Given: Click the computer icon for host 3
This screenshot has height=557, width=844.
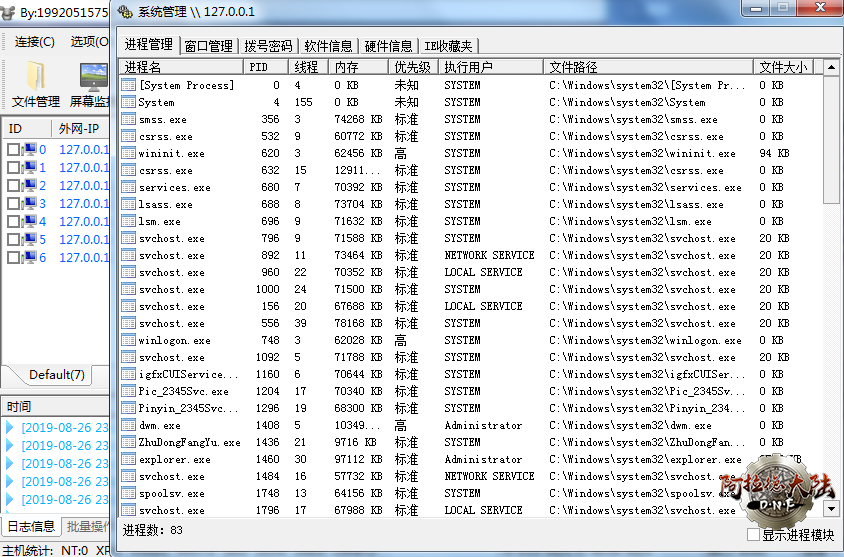Looking at the screenshot, I should pos(29,204).
